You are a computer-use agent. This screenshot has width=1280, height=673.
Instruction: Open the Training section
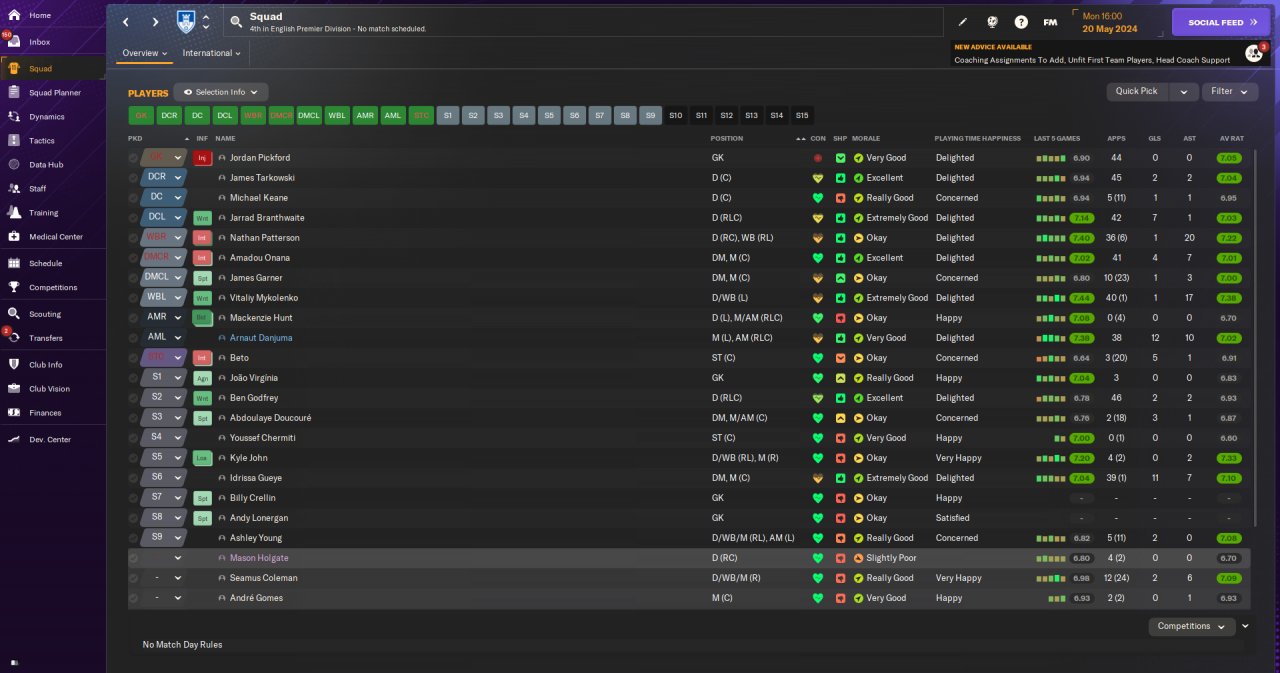tap(43, 212)
